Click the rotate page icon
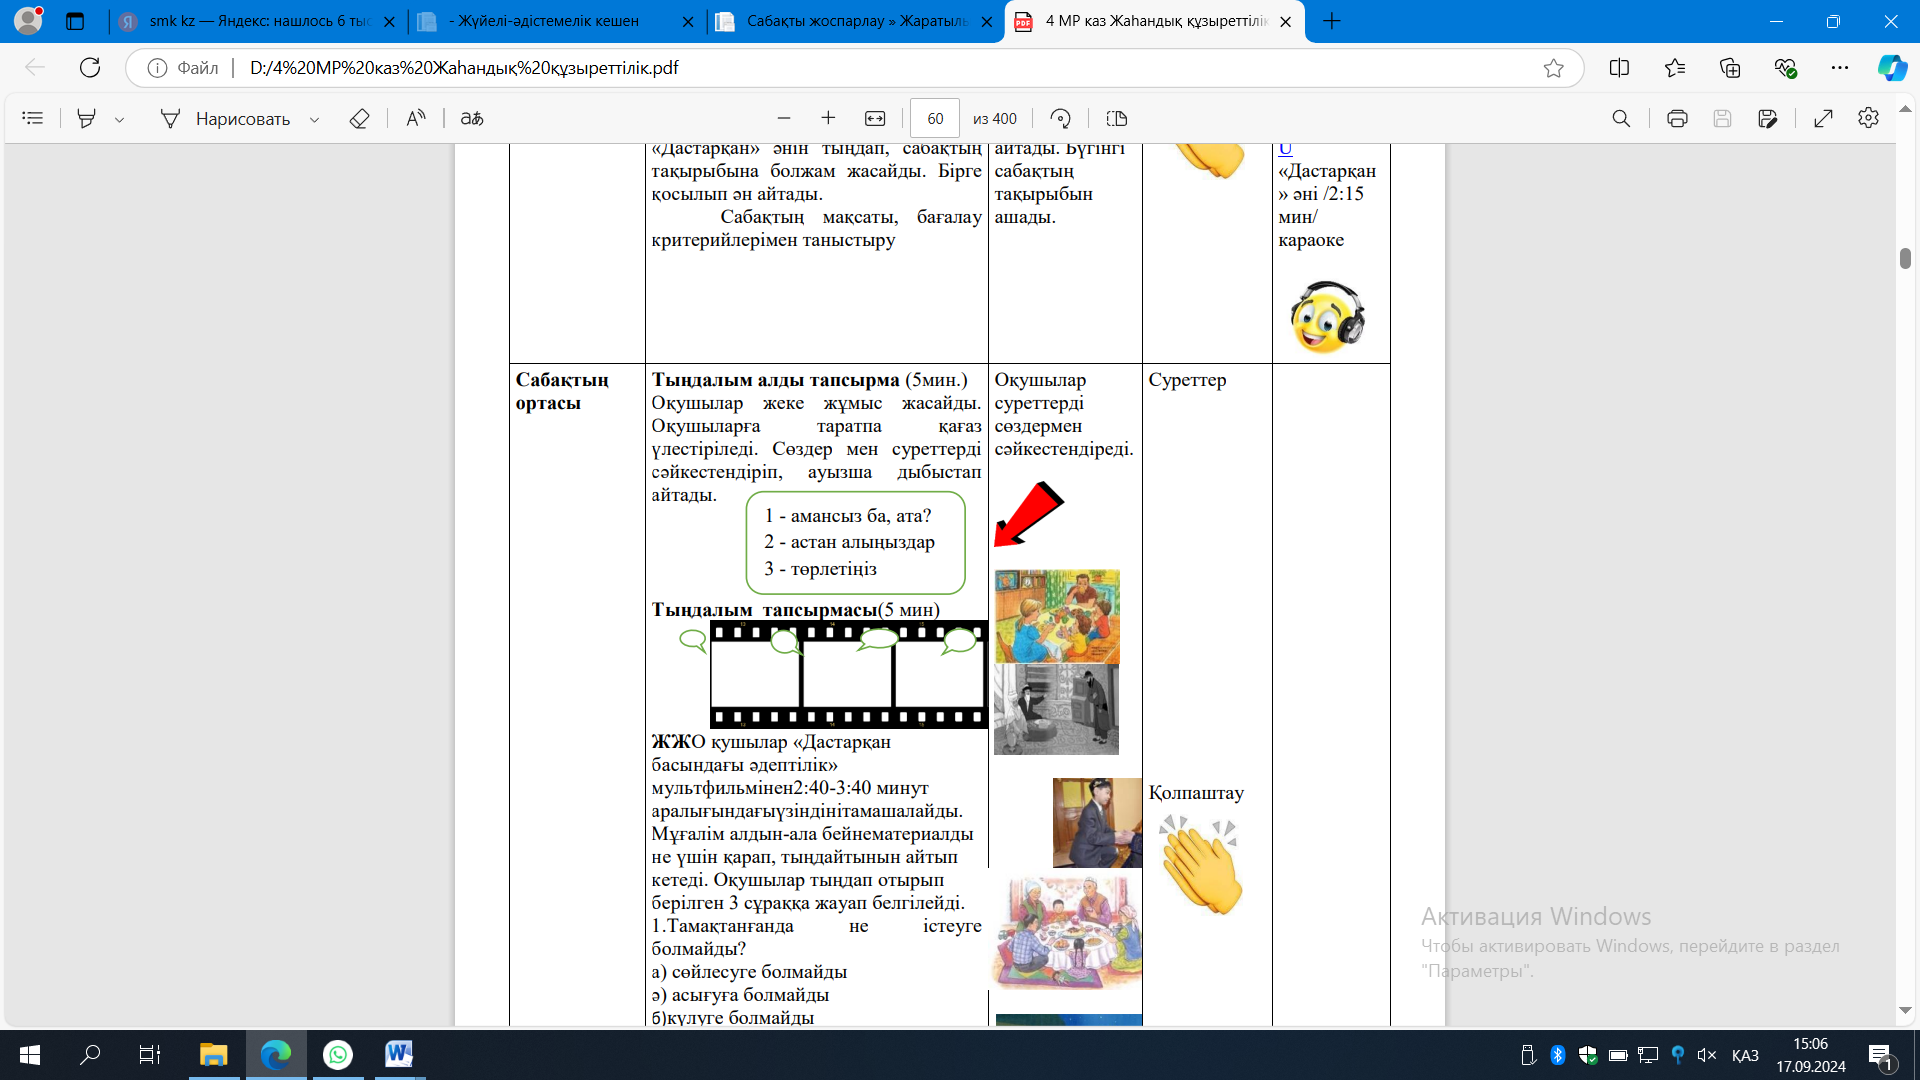1920x1080 pixels. click(x=1060, y=118)
